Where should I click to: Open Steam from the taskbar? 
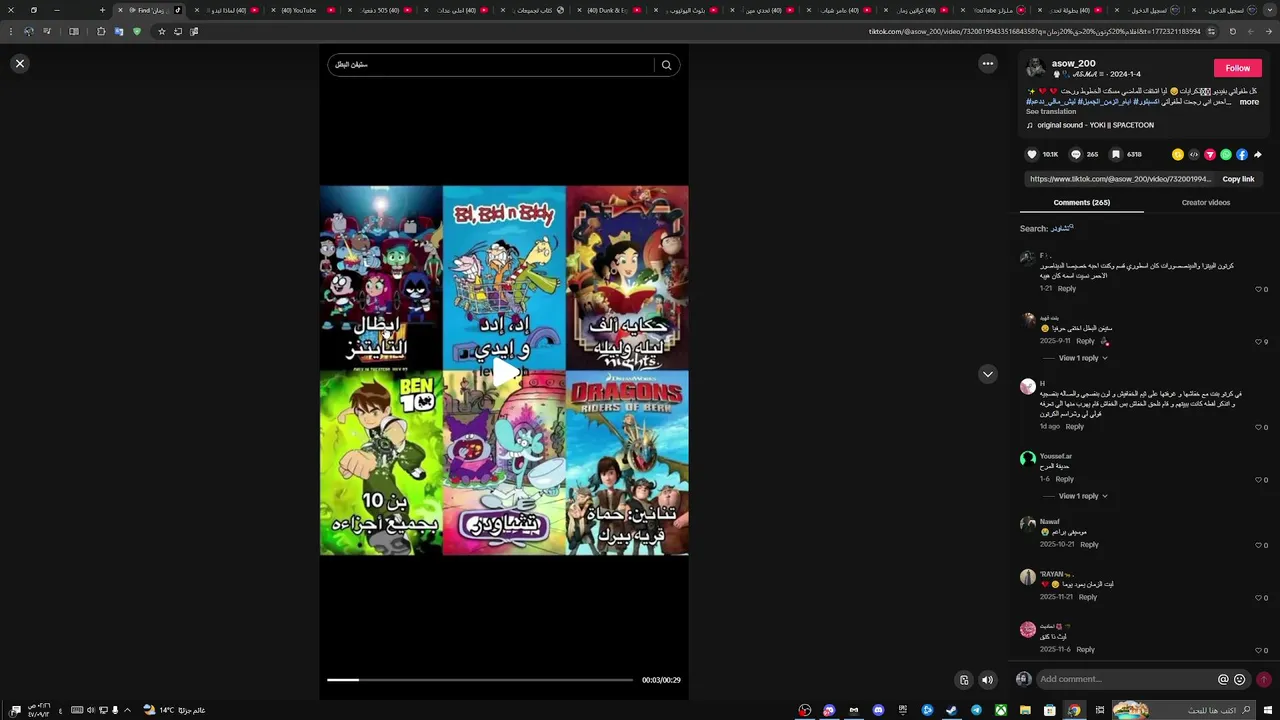952,710
